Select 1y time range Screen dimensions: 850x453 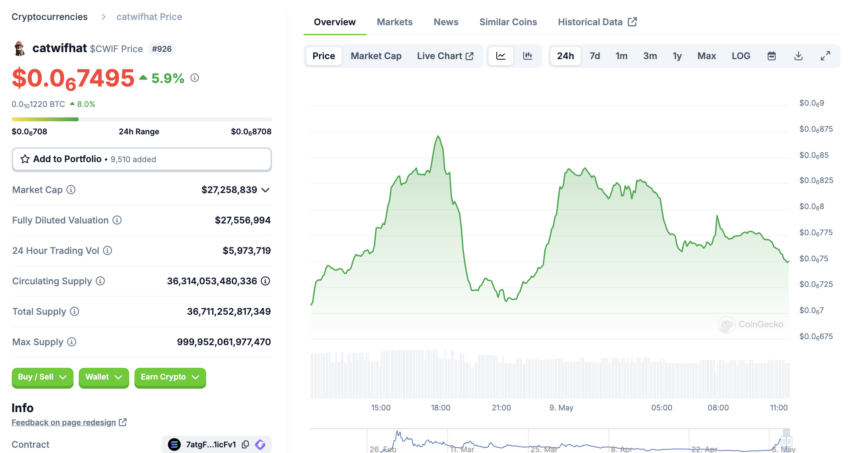coord(677,56)
